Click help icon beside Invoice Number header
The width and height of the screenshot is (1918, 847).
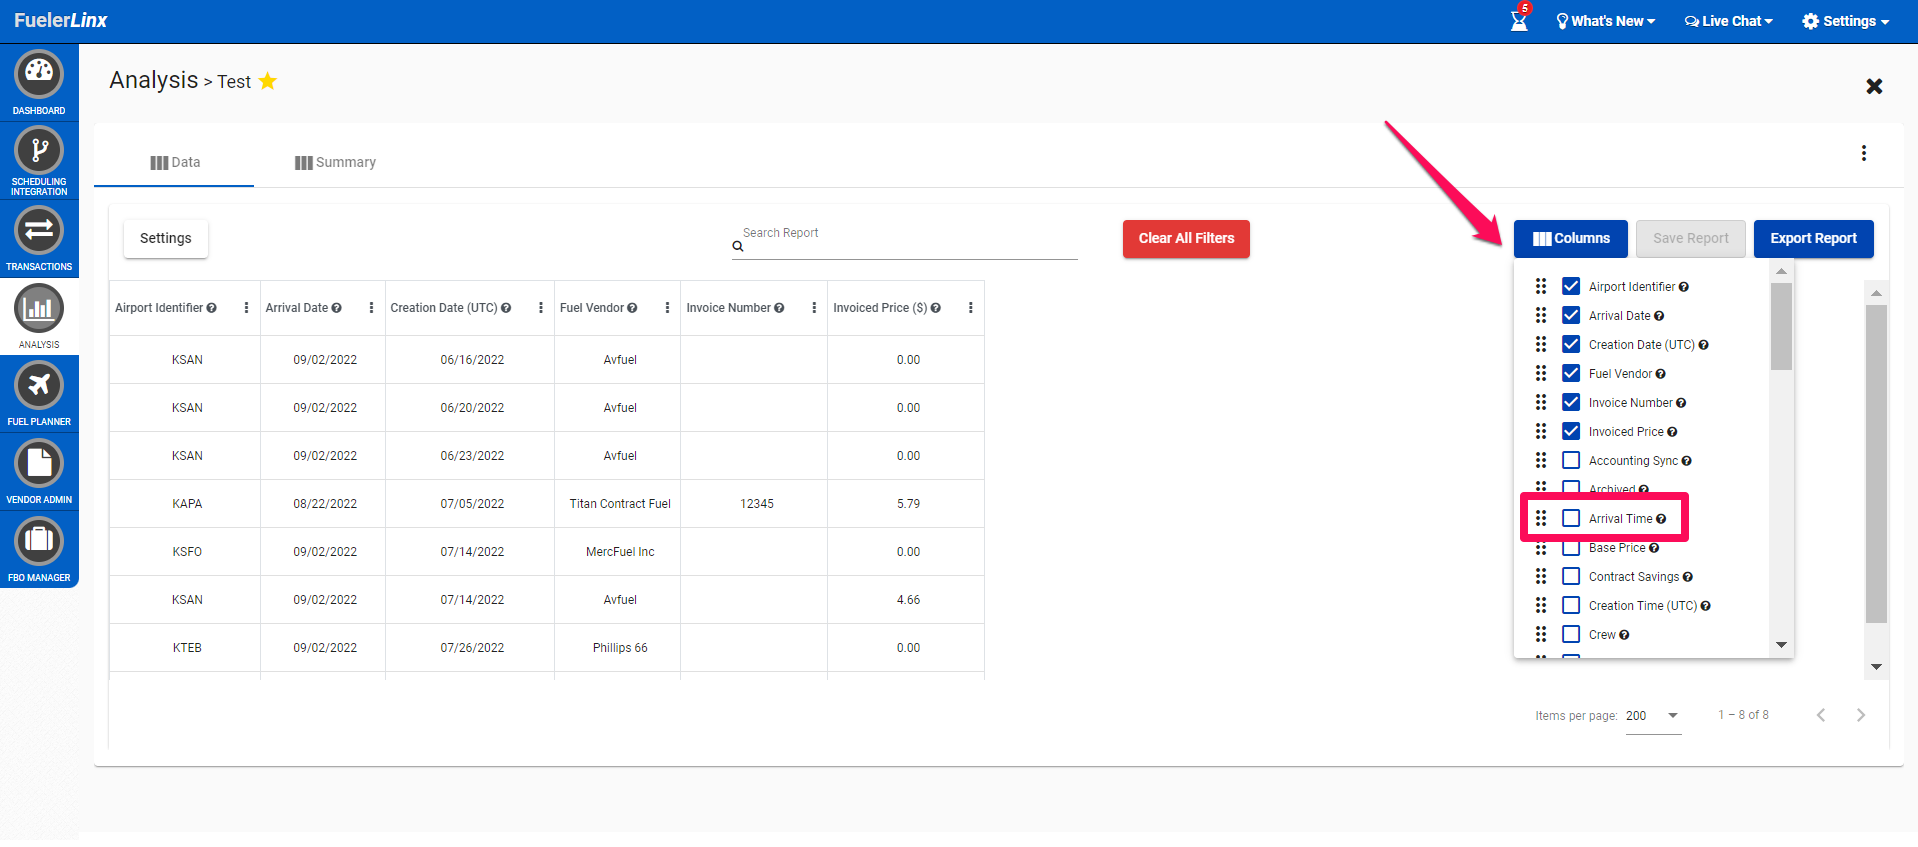pyautogui.click(x=779, y=308)
